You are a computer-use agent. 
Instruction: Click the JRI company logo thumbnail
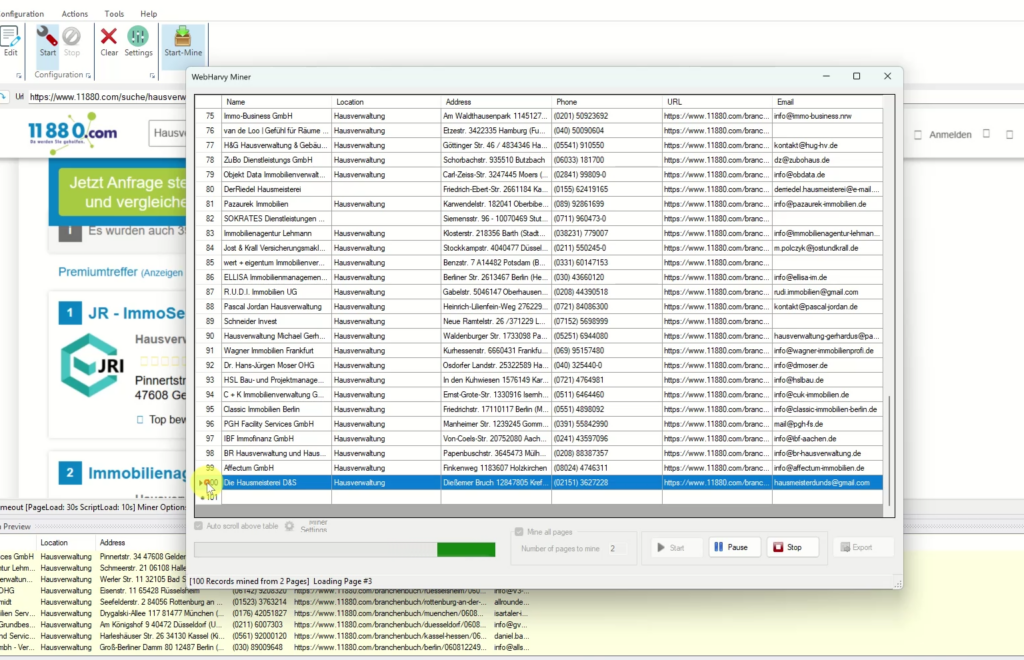pos(92,366)
